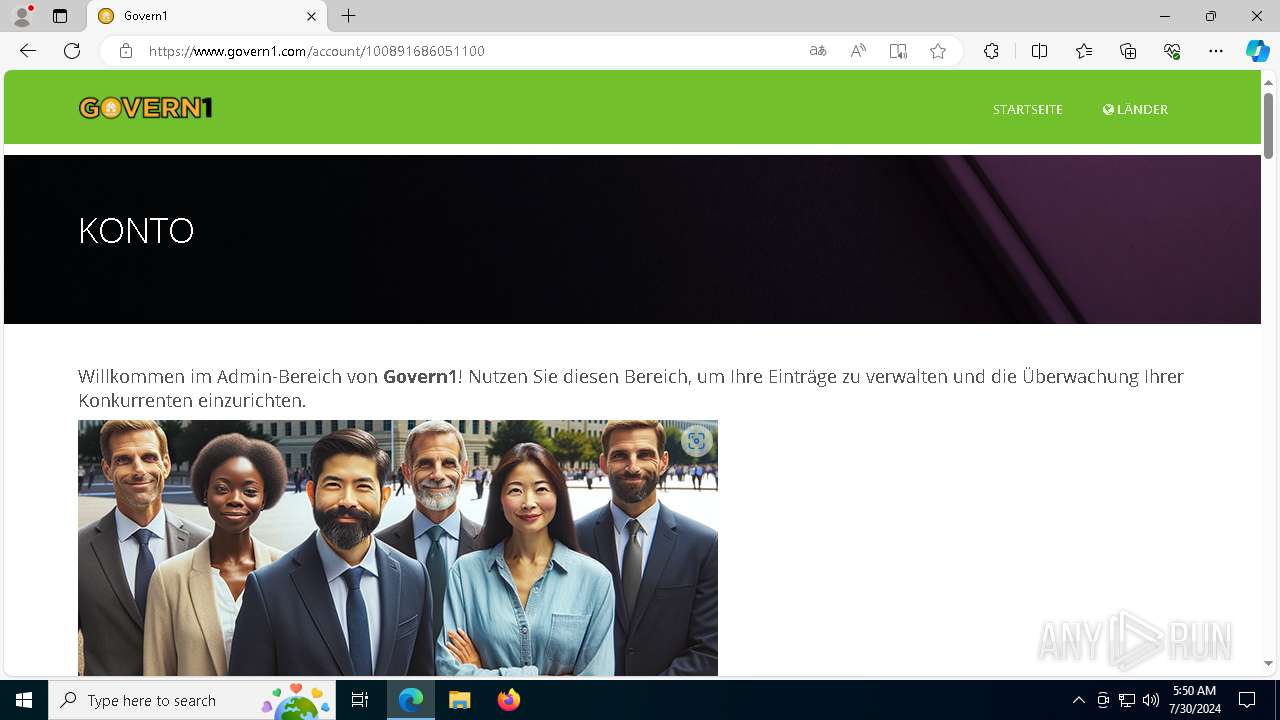
Task: Click the Govern1 logo in the header
Action: coord(146,108)
